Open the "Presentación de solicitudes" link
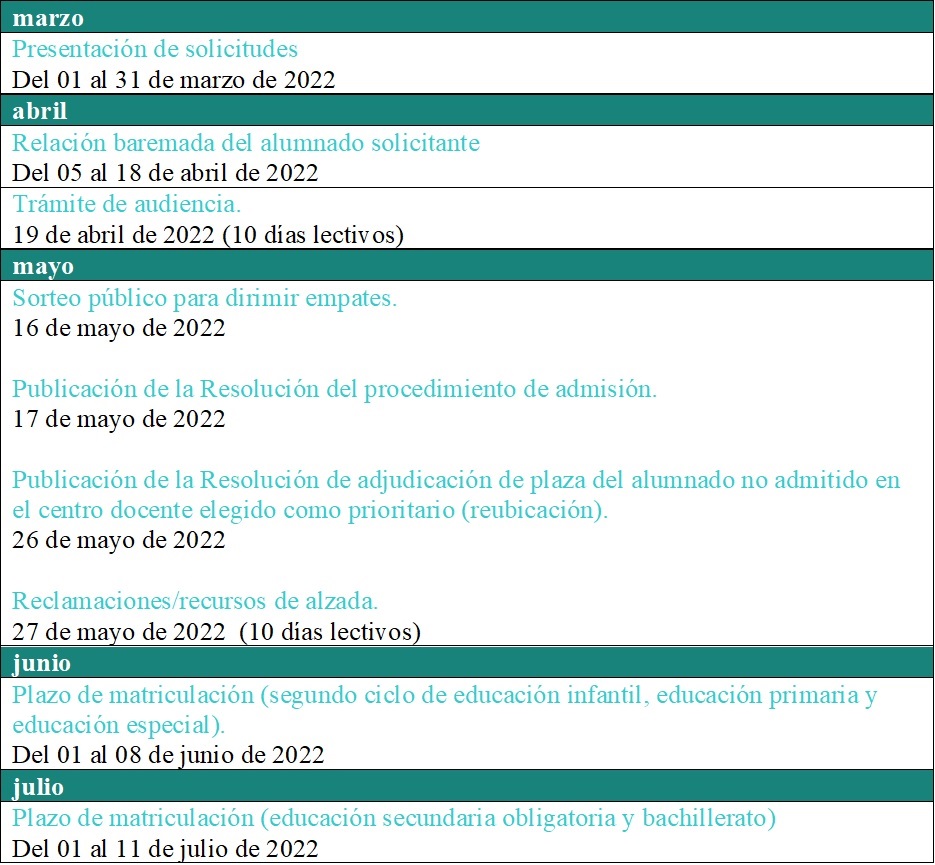This screenshot has height=865, width=935. tap(155, 49)
